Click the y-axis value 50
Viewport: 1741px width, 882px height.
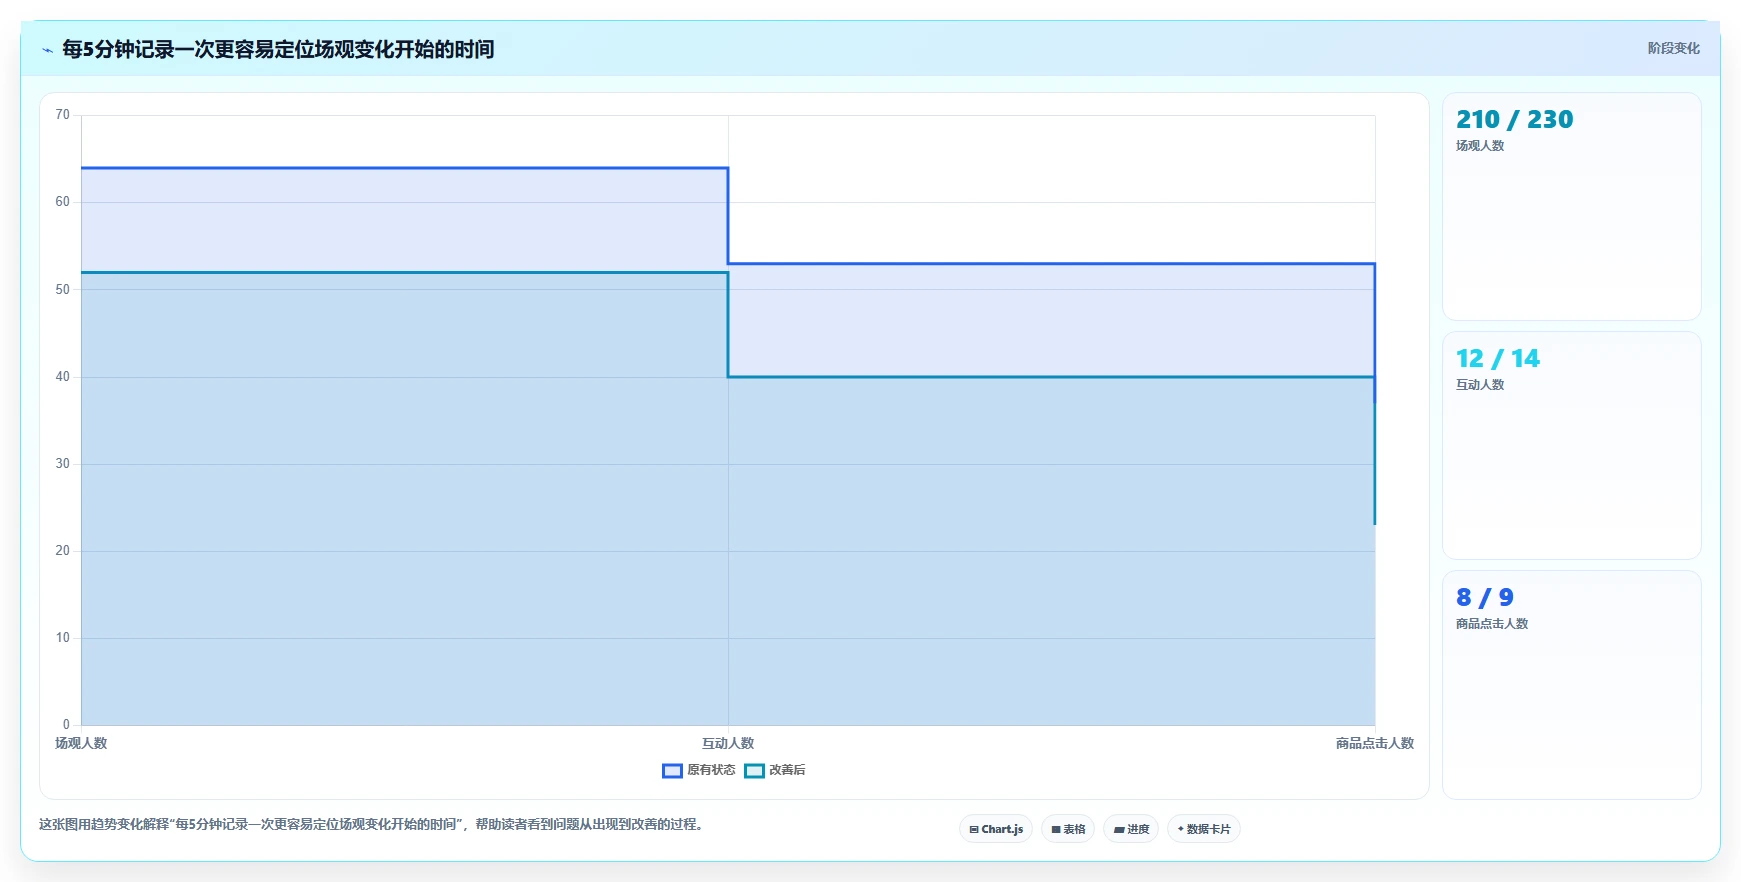pos(63,290)
